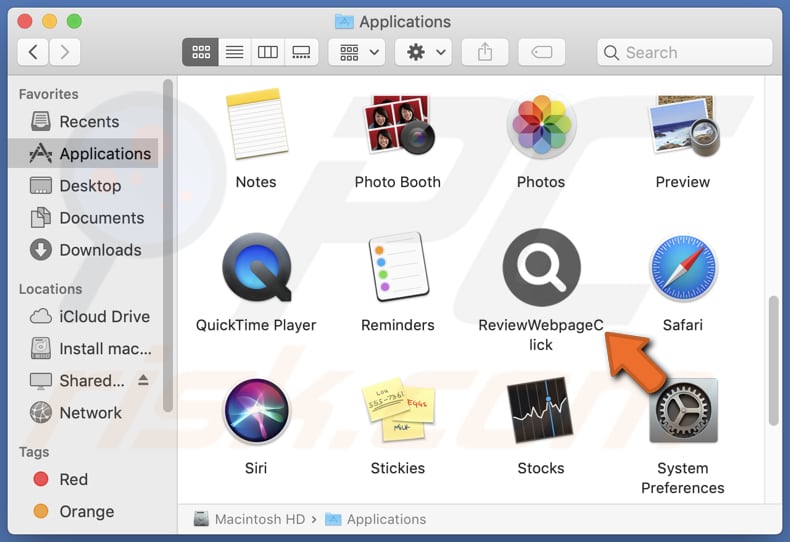The height and width of the screenshot is (542, 790).
Task: Go forward with the right chevron button
Action: coord(64,52)
